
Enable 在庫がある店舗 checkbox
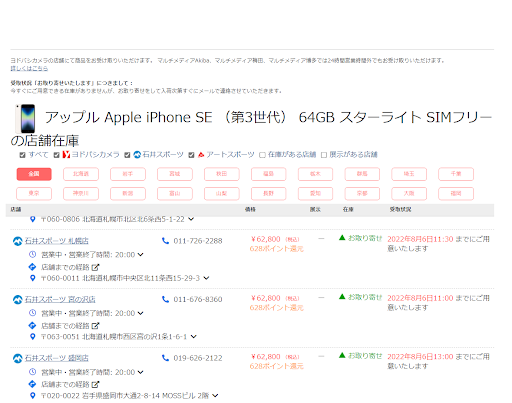point(262,155)
